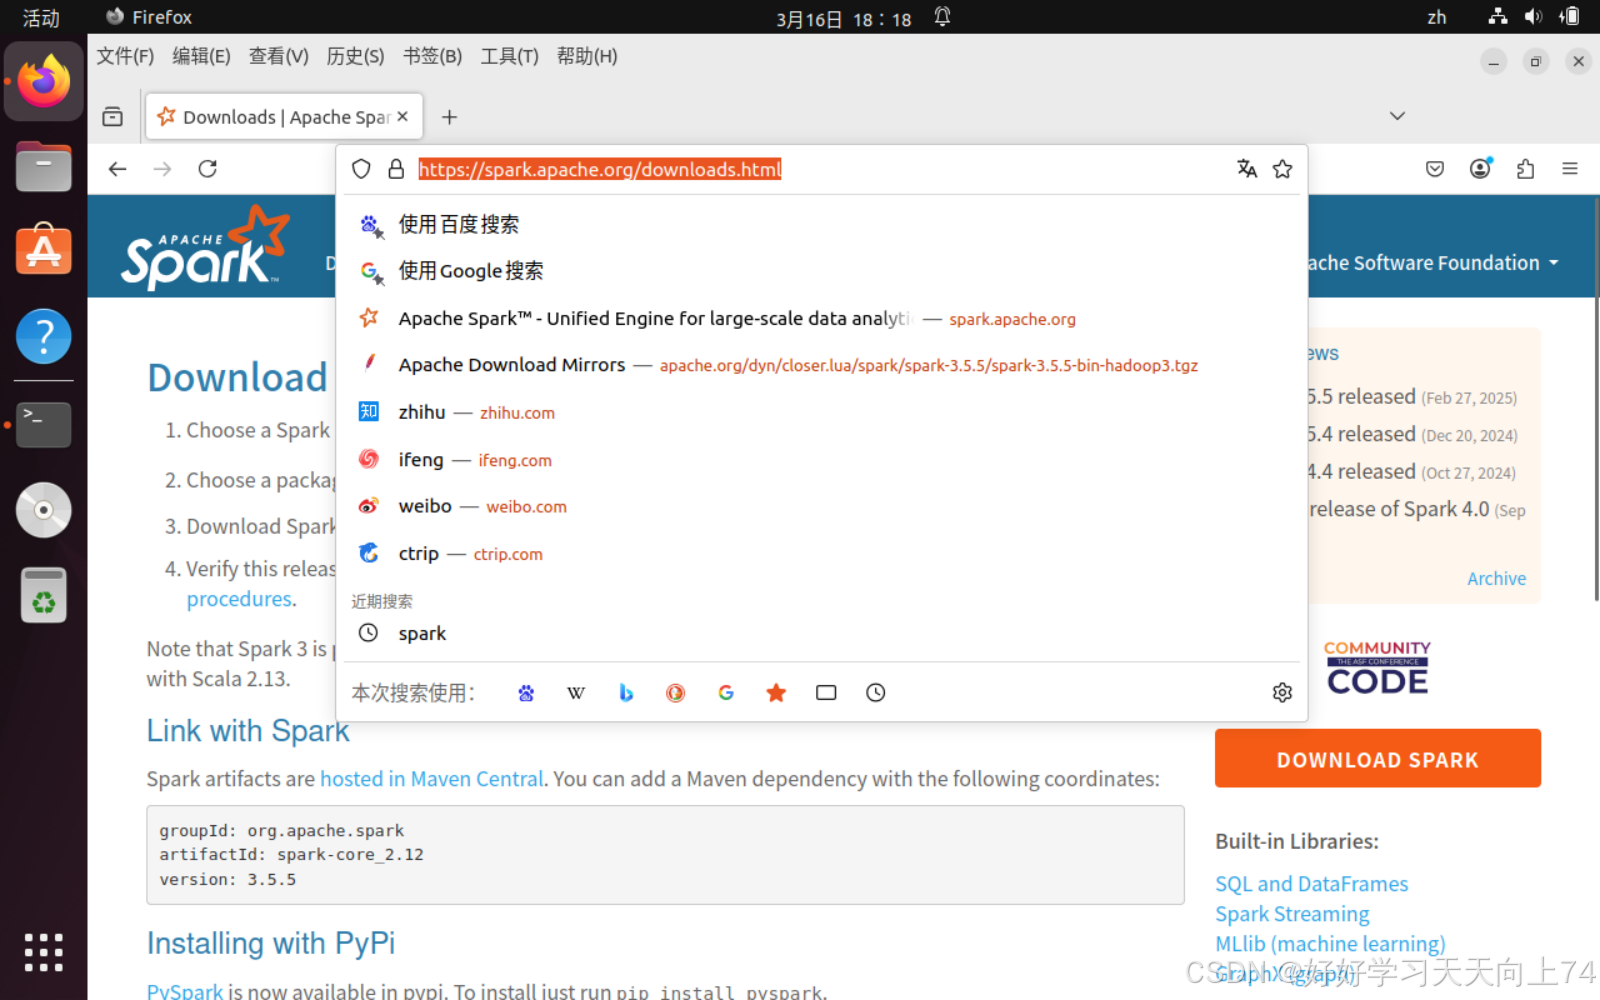Open the Firefox application menu hamburger icon
The image size is (1600, 1000).
pos(1569,169)
